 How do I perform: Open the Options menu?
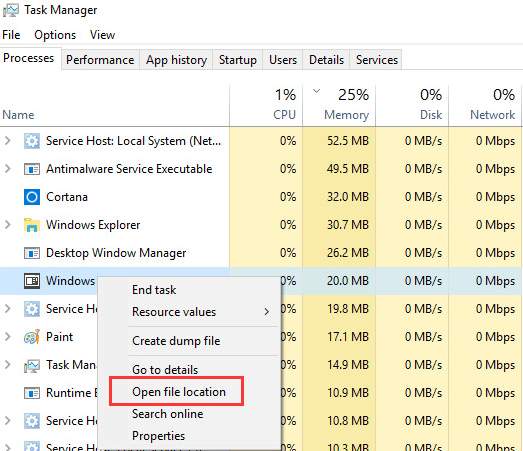(x=55, y=35)
